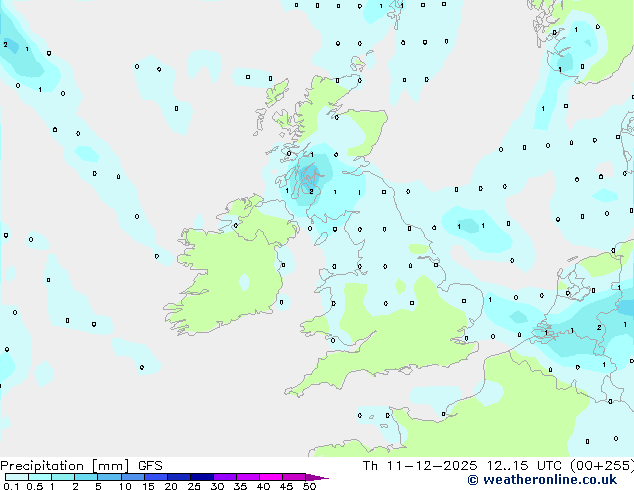This screenshot has height=490, width=634.
Task: Click the '12..15 UTC' time label
Action: click(524, 466)
